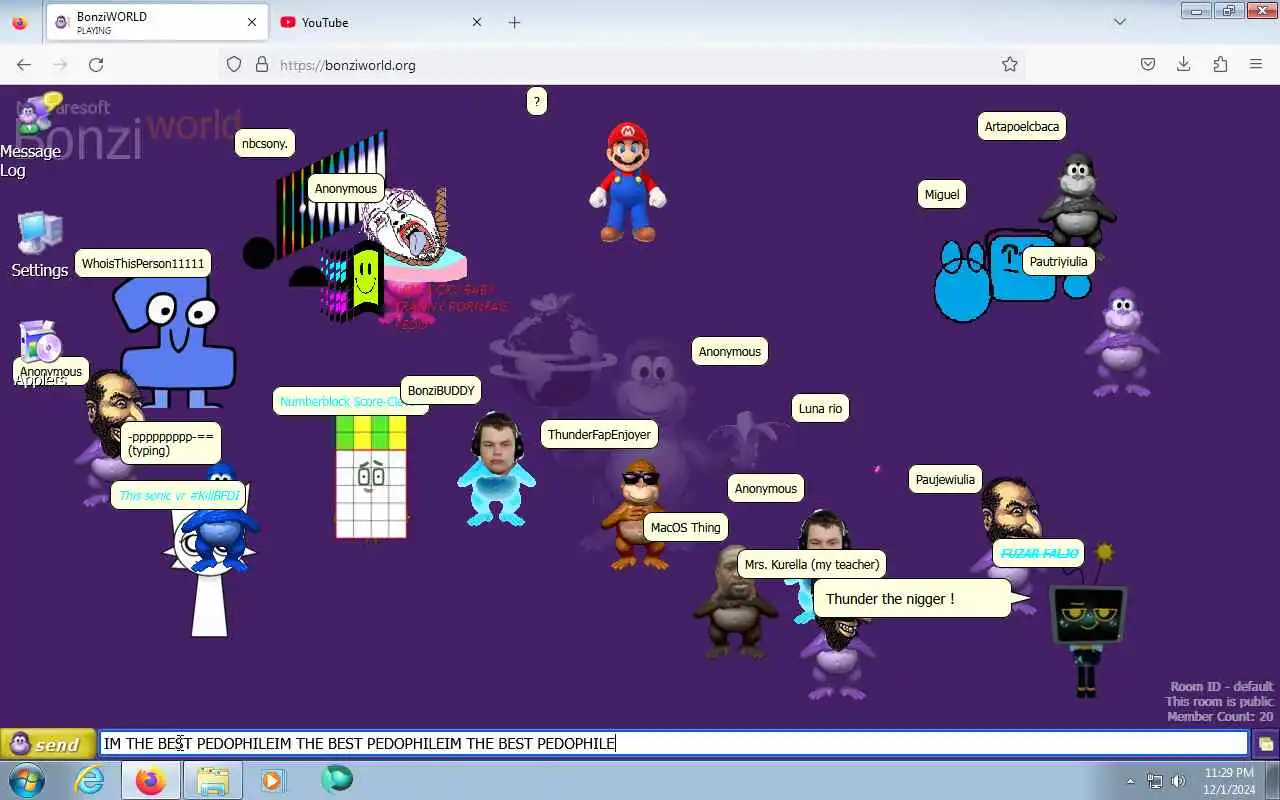The image size is (1280, 800).
Task: Open the Save to Pocket icon
Action: (x=1148, y=64)
